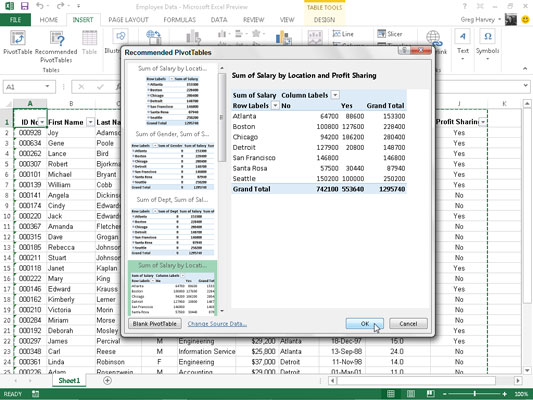Add a new sheet with plus icon

[x=107, y=381]
